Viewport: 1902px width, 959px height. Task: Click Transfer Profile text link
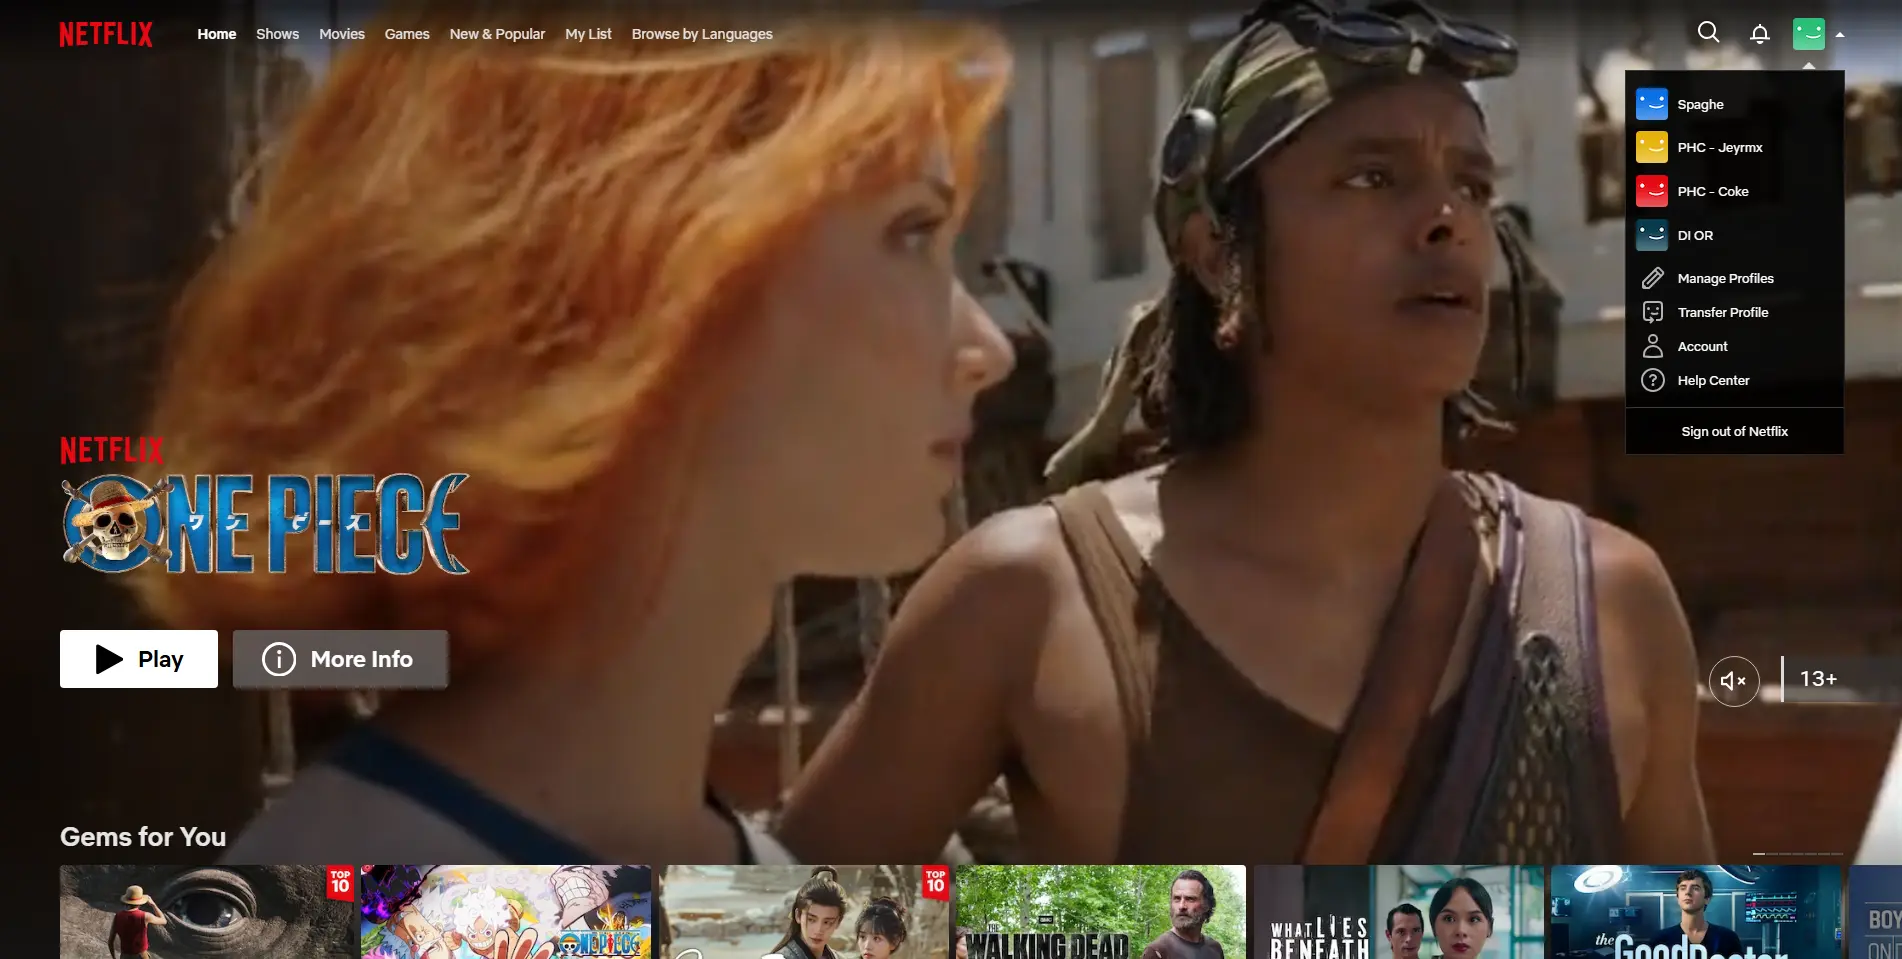click(x=1723, y=312)
